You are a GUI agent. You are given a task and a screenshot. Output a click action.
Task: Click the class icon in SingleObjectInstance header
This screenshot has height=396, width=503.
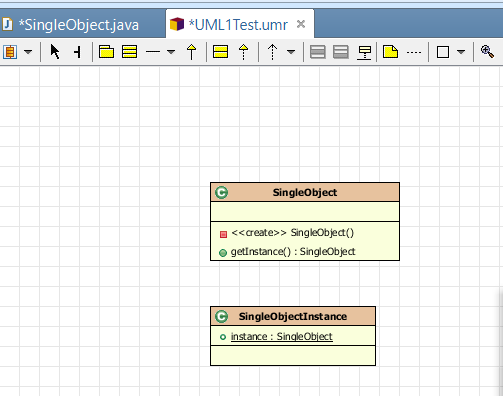[222, 316]
